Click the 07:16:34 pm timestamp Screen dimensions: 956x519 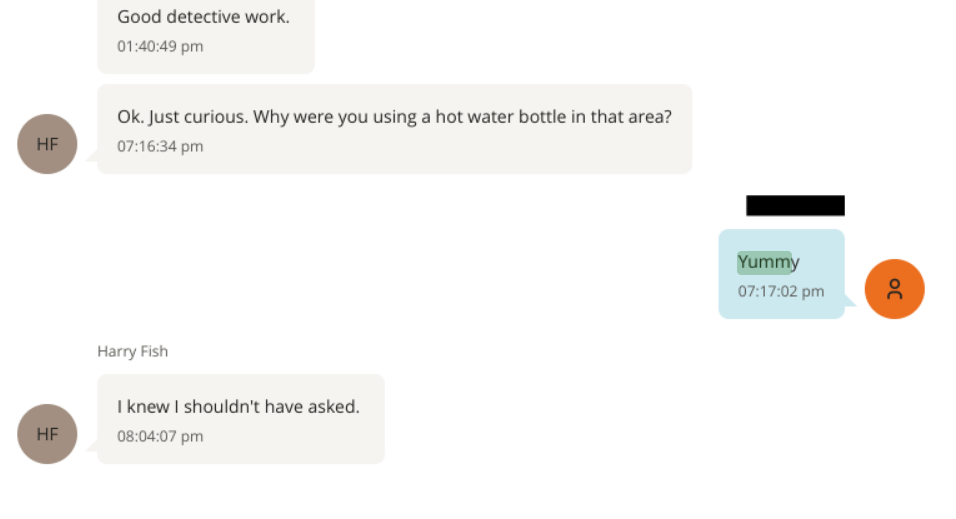160,147
